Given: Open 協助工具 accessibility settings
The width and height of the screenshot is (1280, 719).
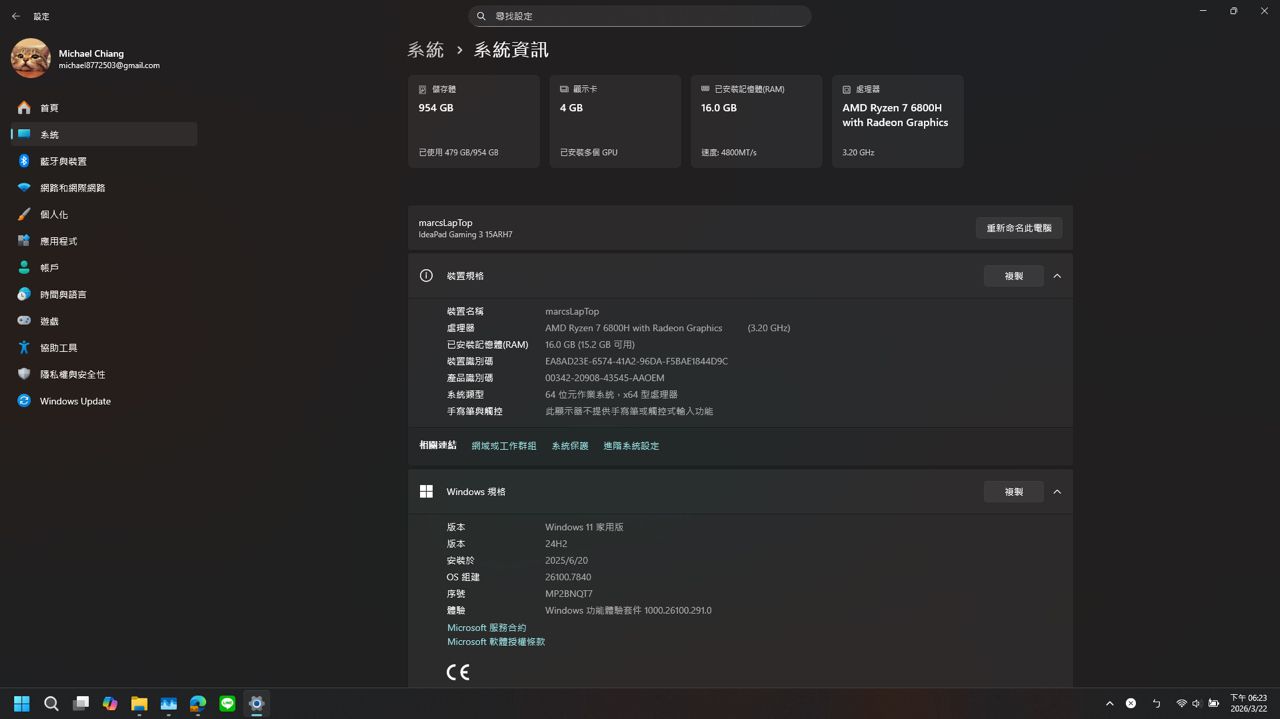Looking at the screenshot, I should point(58,348).
